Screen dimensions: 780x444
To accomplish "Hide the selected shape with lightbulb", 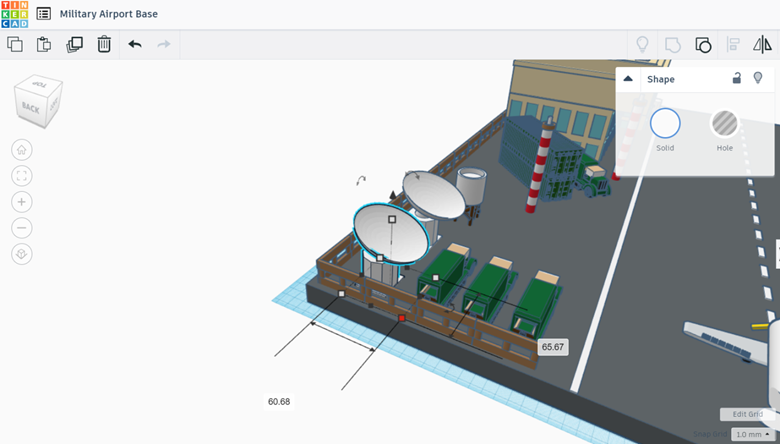I will (758, 78).
